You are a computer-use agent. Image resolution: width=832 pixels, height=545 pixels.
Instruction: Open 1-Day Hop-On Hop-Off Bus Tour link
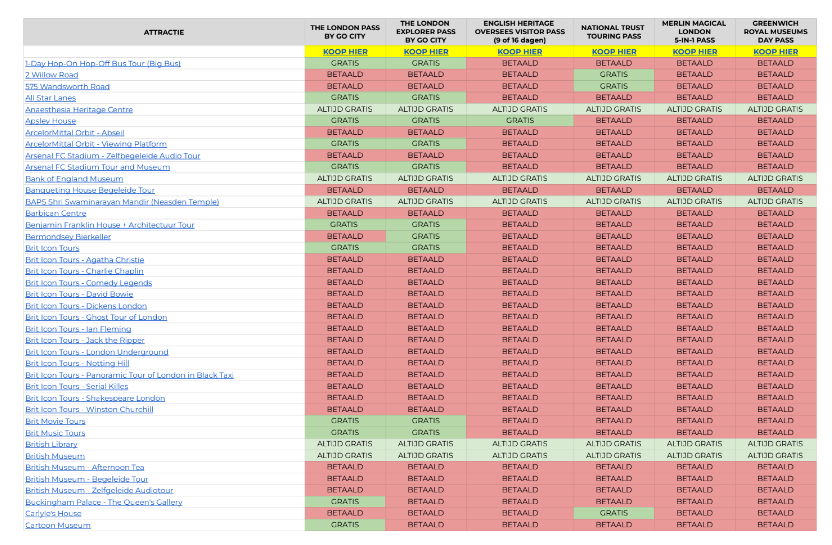[103, 63]
